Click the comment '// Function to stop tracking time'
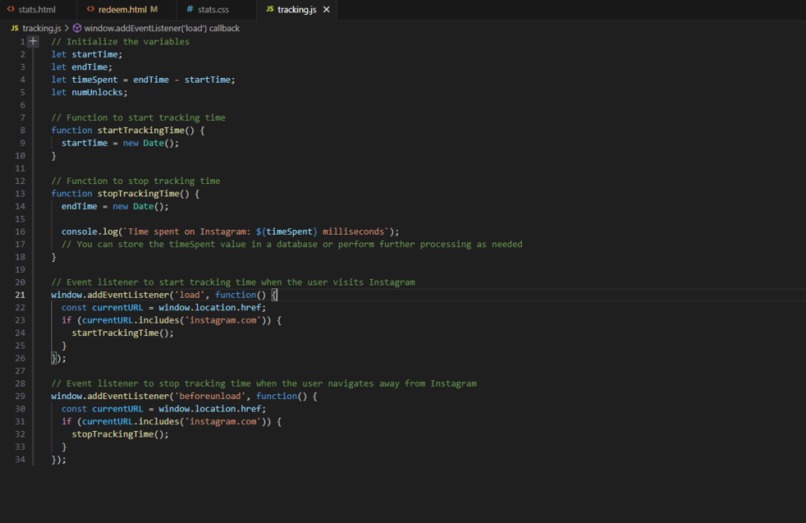Viewport: 806px width, 523px height. point(135,181)
